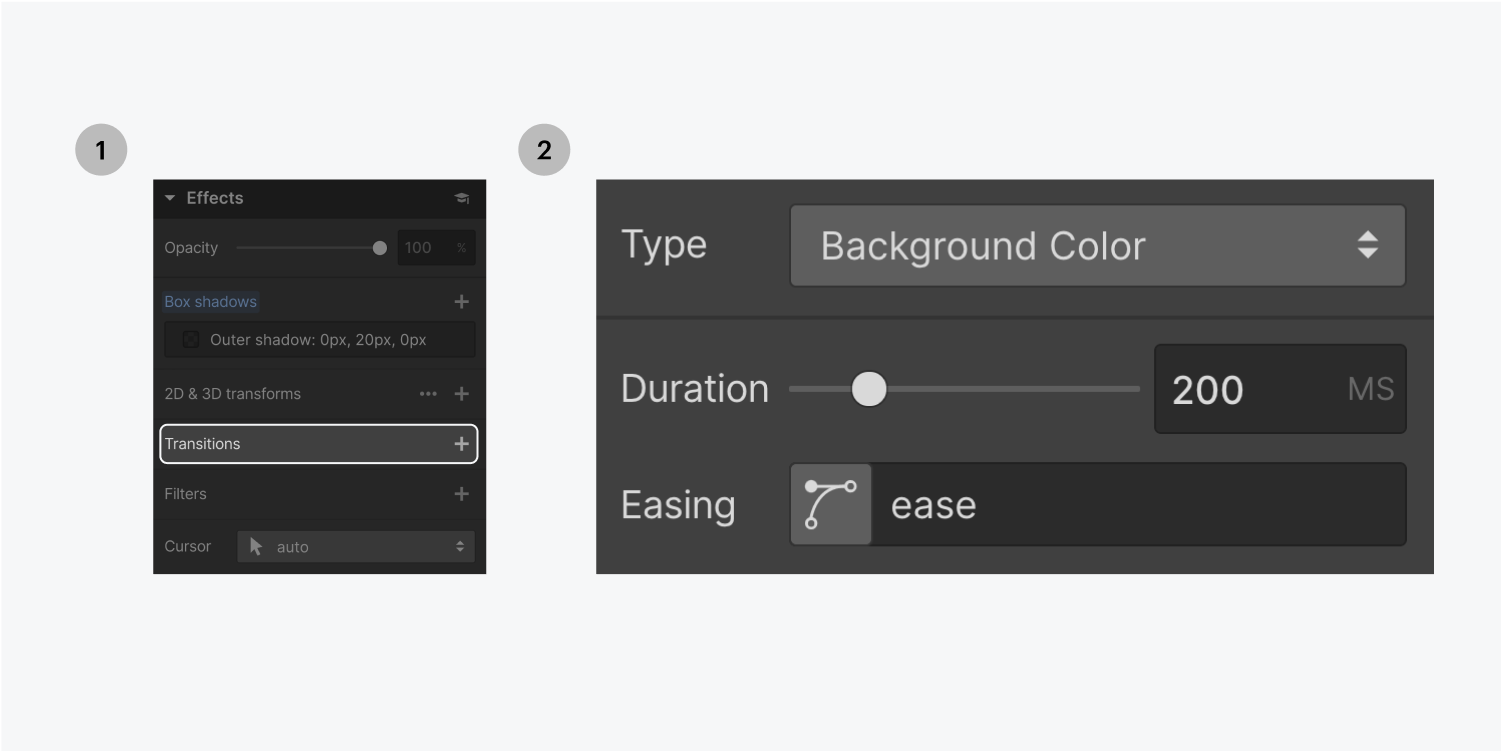The width and height of the screenshot is (1501, 751).
Task: Collapse the Effects section
Action: 169,198
